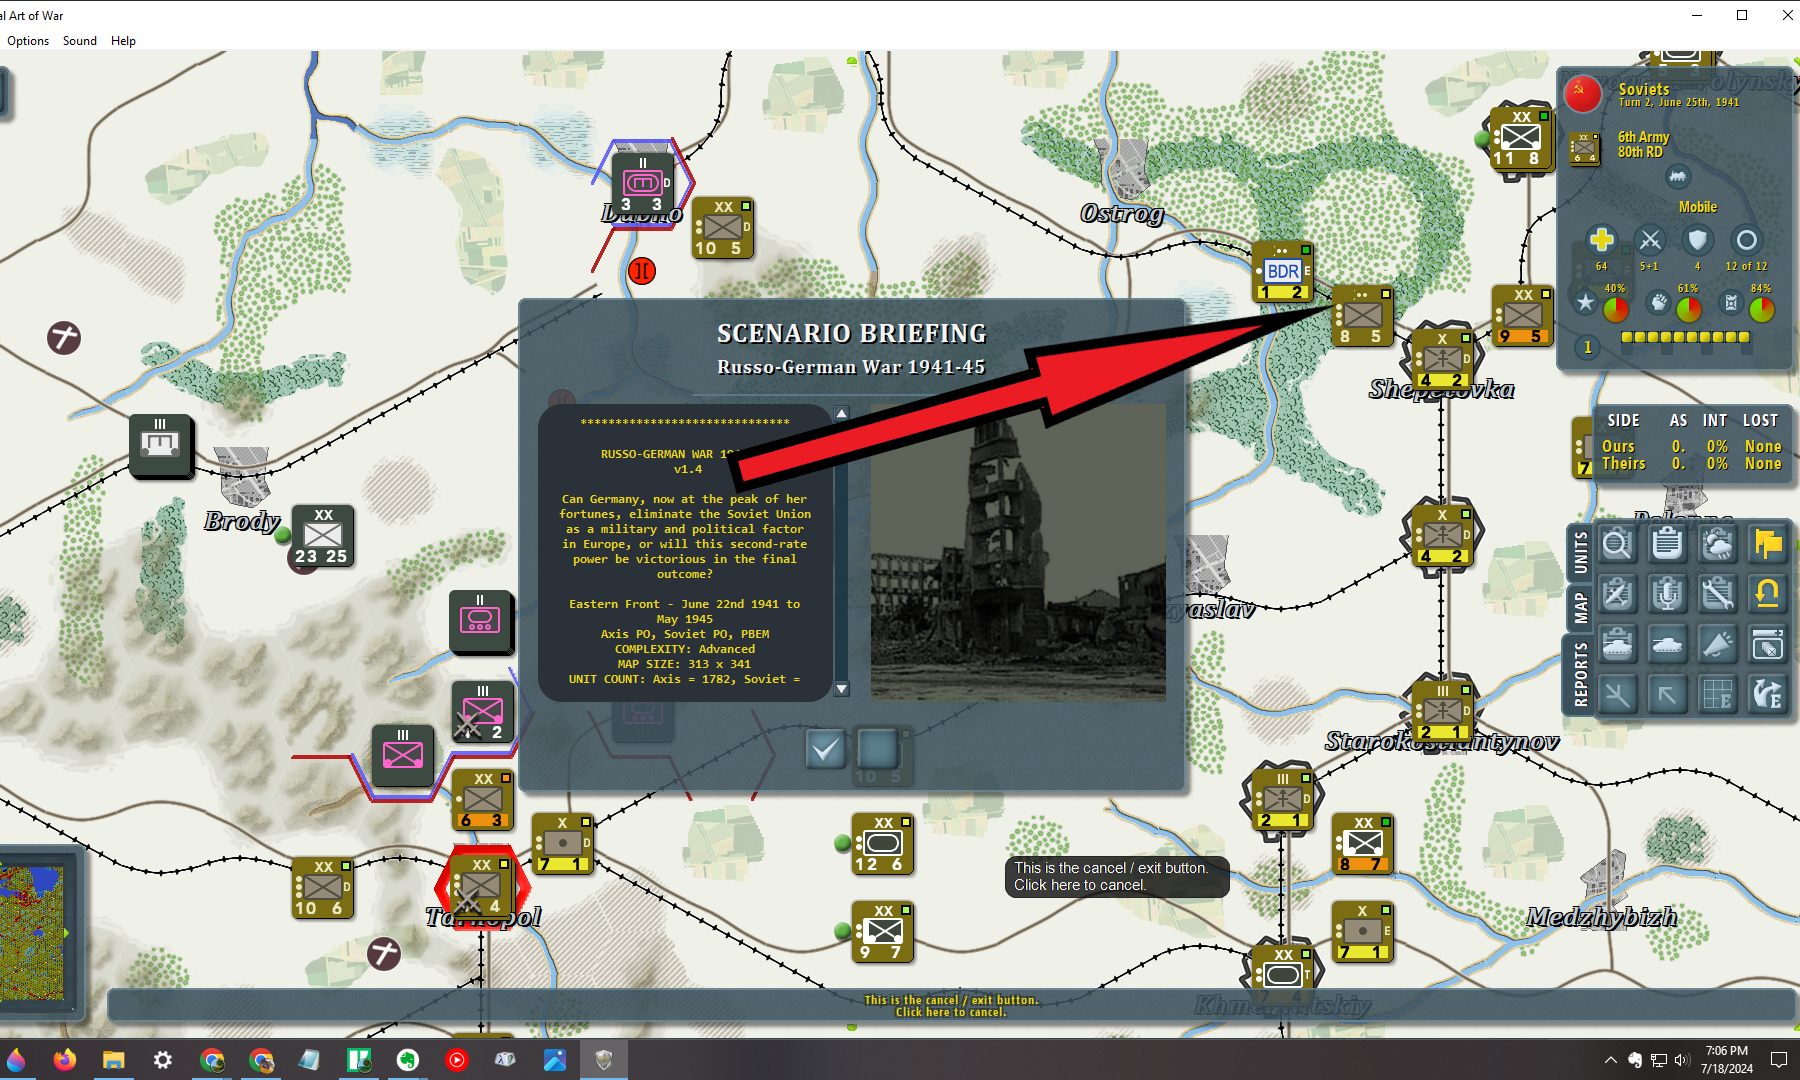Select the 10-6 division west of Tarnopol

[x=322, y=888]
